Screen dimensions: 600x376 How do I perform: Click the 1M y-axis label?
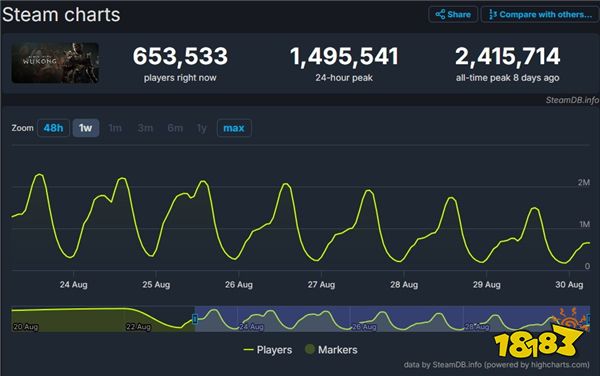point(584,224)
